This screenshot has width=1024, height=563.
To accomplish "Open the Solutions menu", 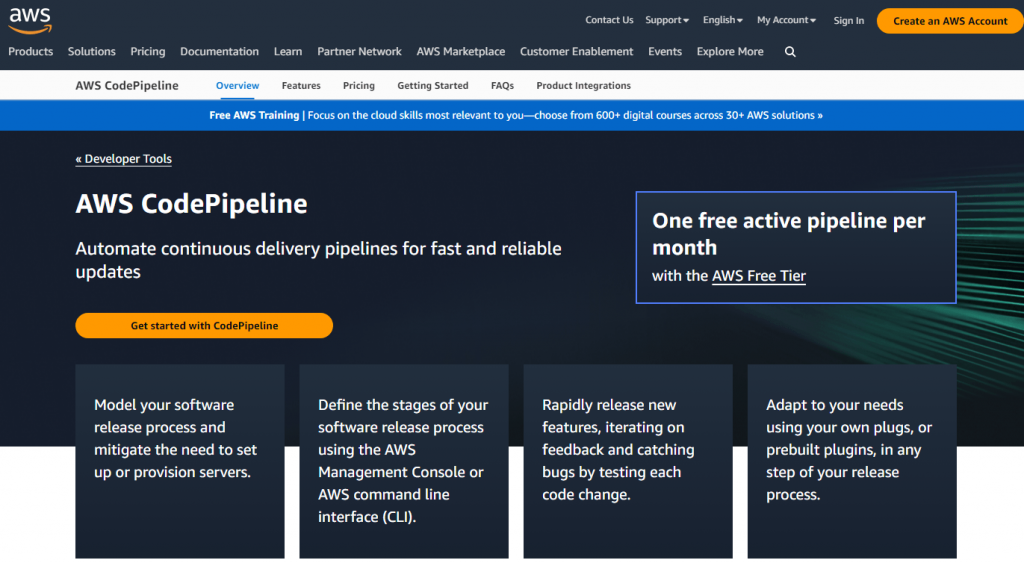I will coord(91,52).
